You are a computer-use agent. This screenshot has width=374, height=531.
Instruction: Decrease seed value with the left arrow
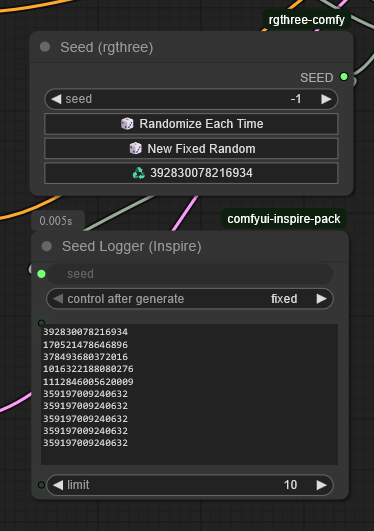pyautogui.click(x=56, y=99)
